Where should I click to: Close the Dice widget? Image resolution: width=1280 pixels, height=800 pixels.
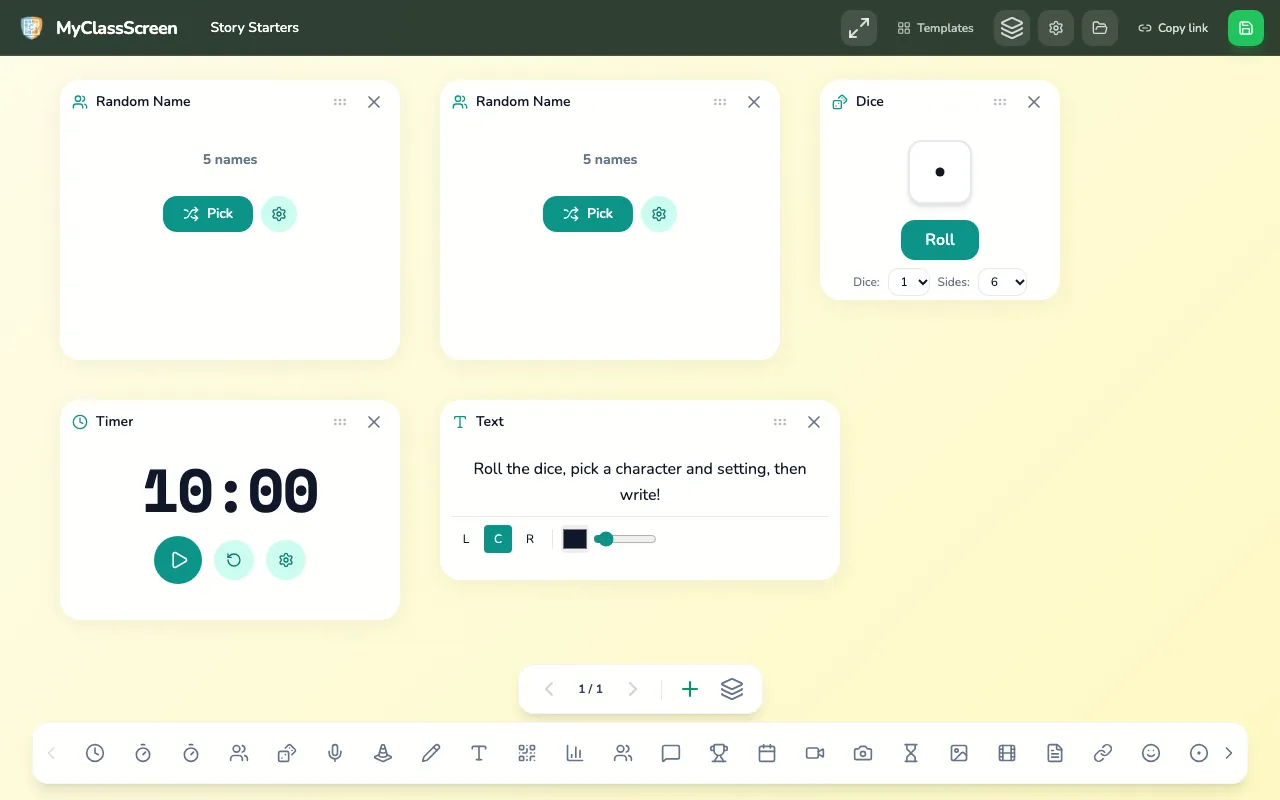pyautogui.click(x=1034, y=102)
